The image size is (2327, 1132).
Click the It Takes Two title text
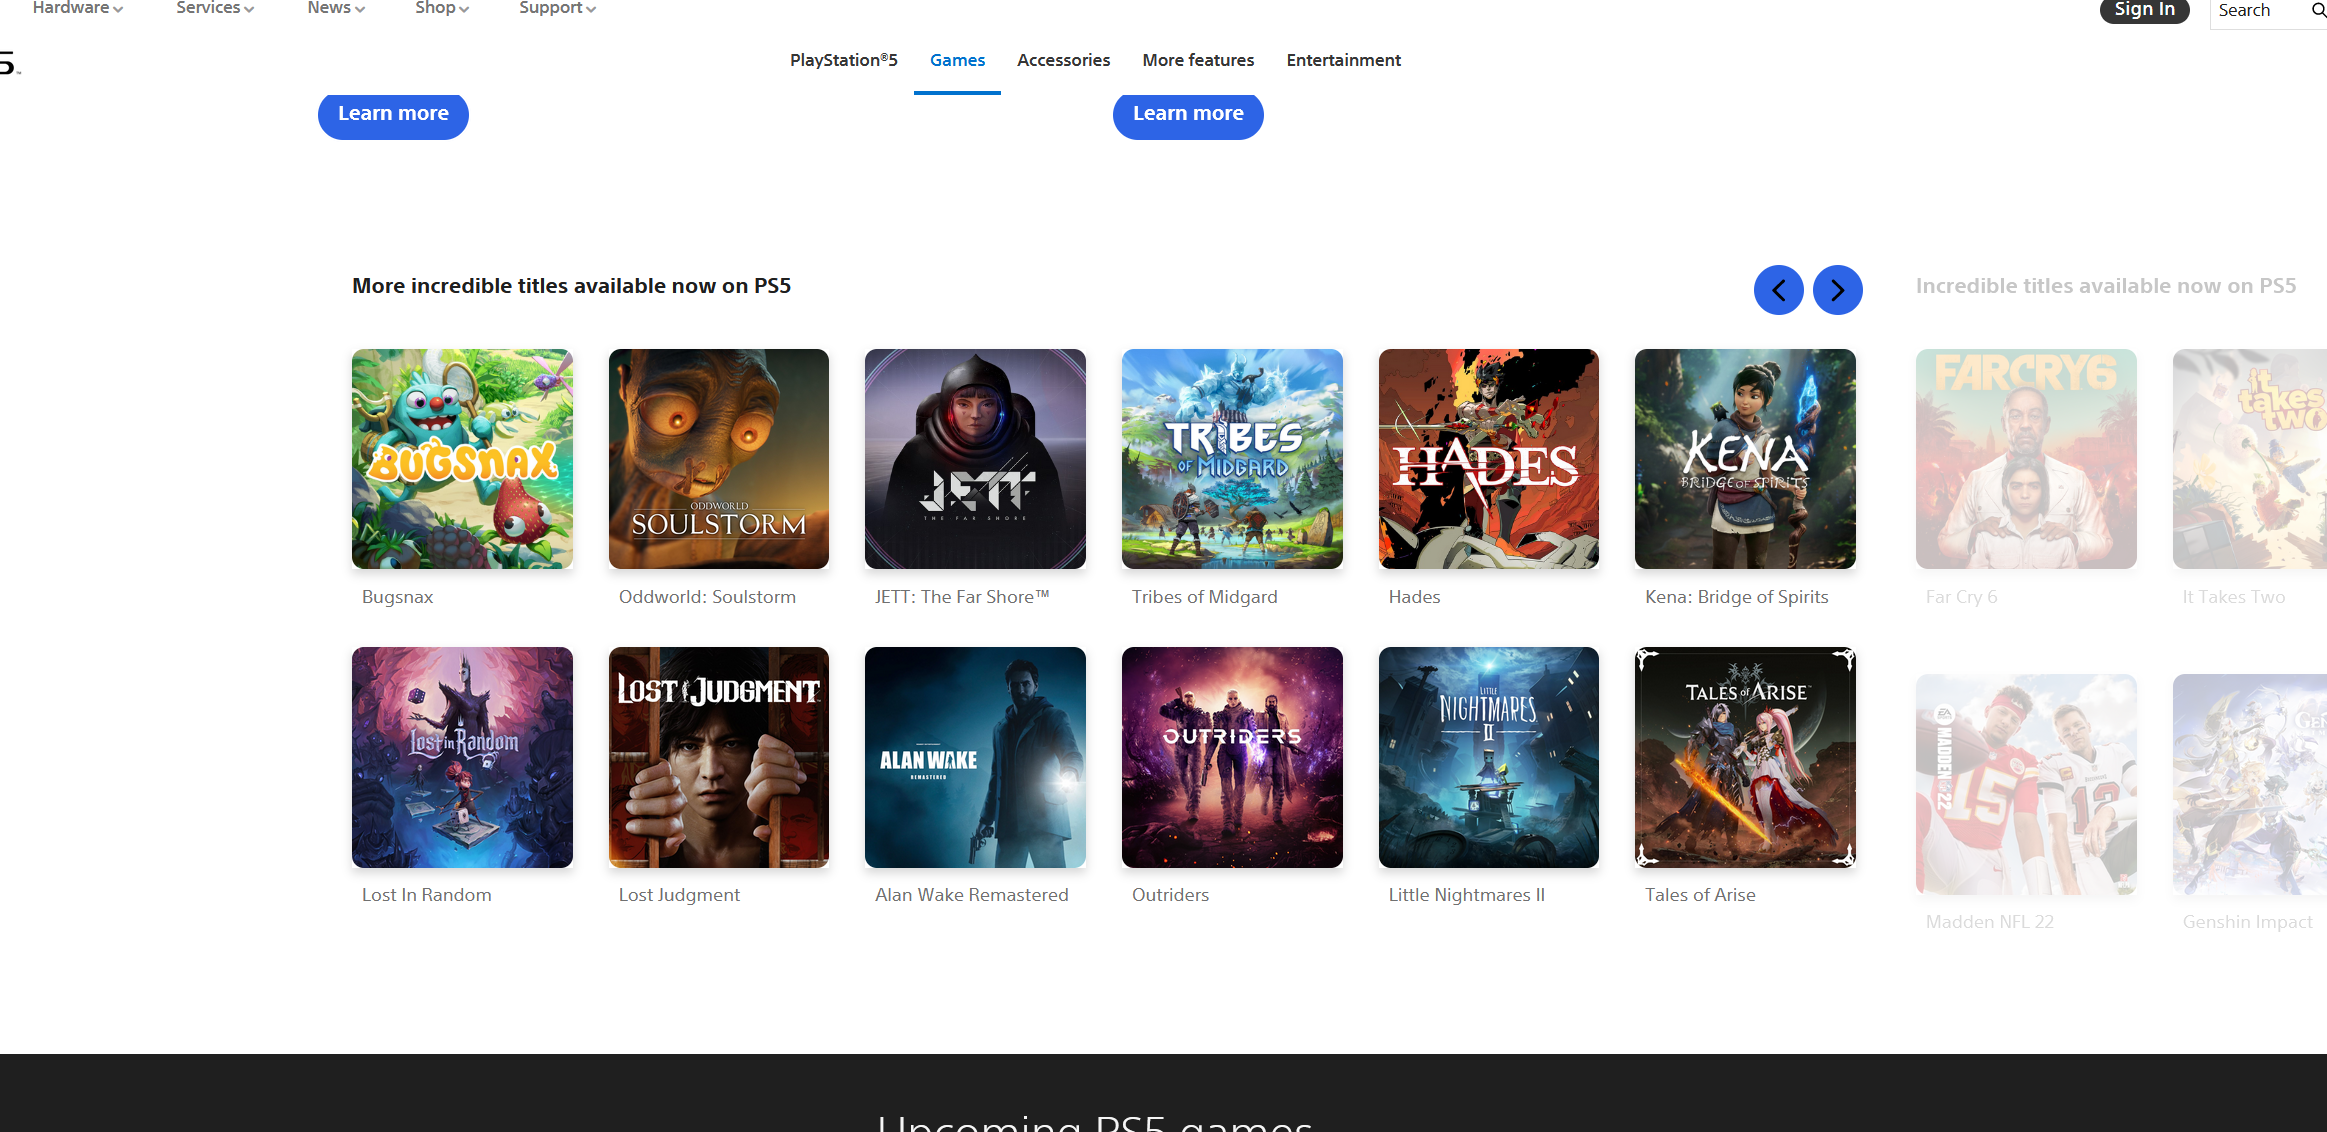[x=2233, y=597]
